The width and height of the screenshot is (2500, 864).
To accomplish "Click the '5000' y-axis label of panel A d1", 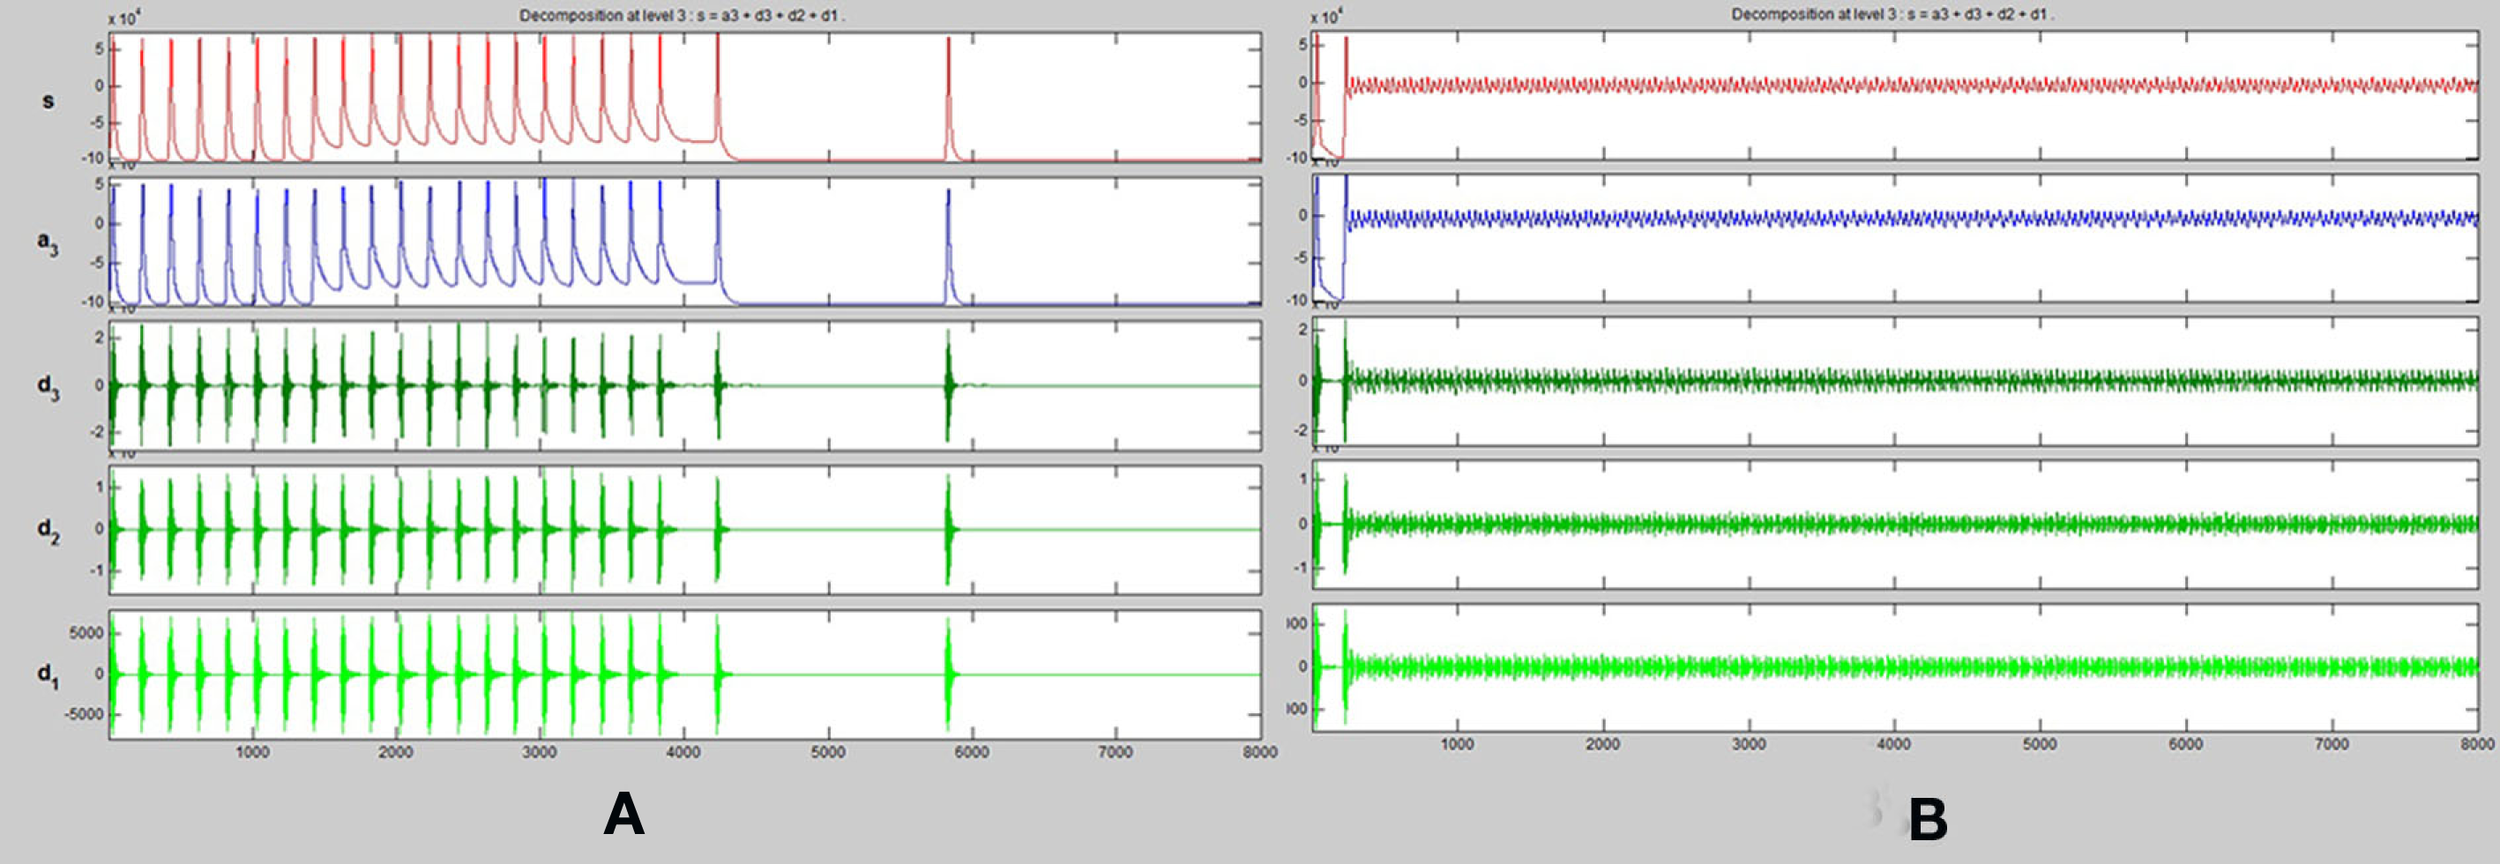I will 86,633.
